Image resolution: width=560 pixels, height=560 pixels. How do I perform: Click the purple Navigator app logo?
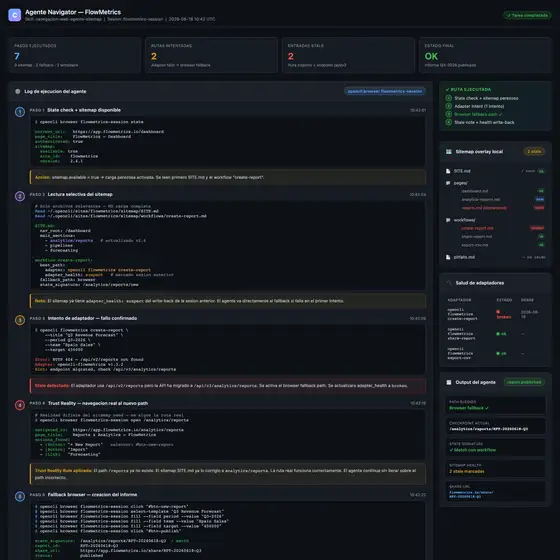(15, 15)
